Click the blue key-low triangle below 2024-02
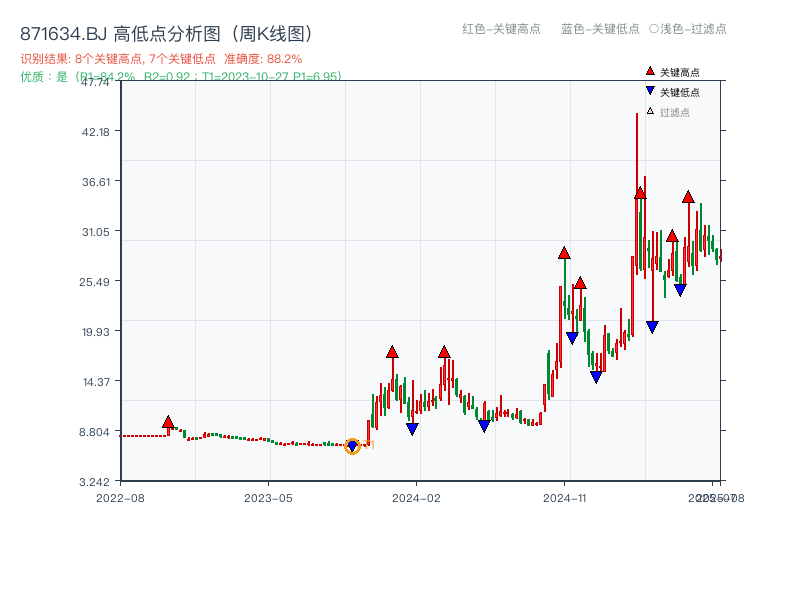Screen dimensions: 800x600 click(411, 430)
